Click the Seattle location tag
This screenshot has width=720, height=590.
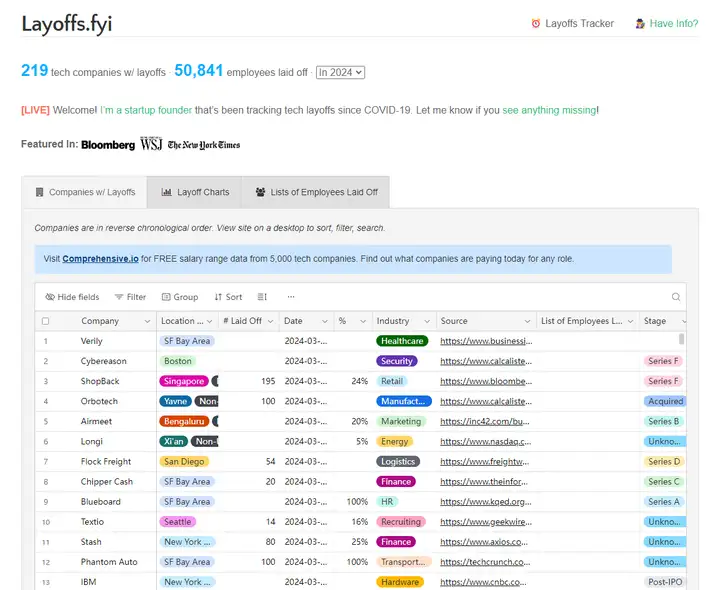pos(178,522)
